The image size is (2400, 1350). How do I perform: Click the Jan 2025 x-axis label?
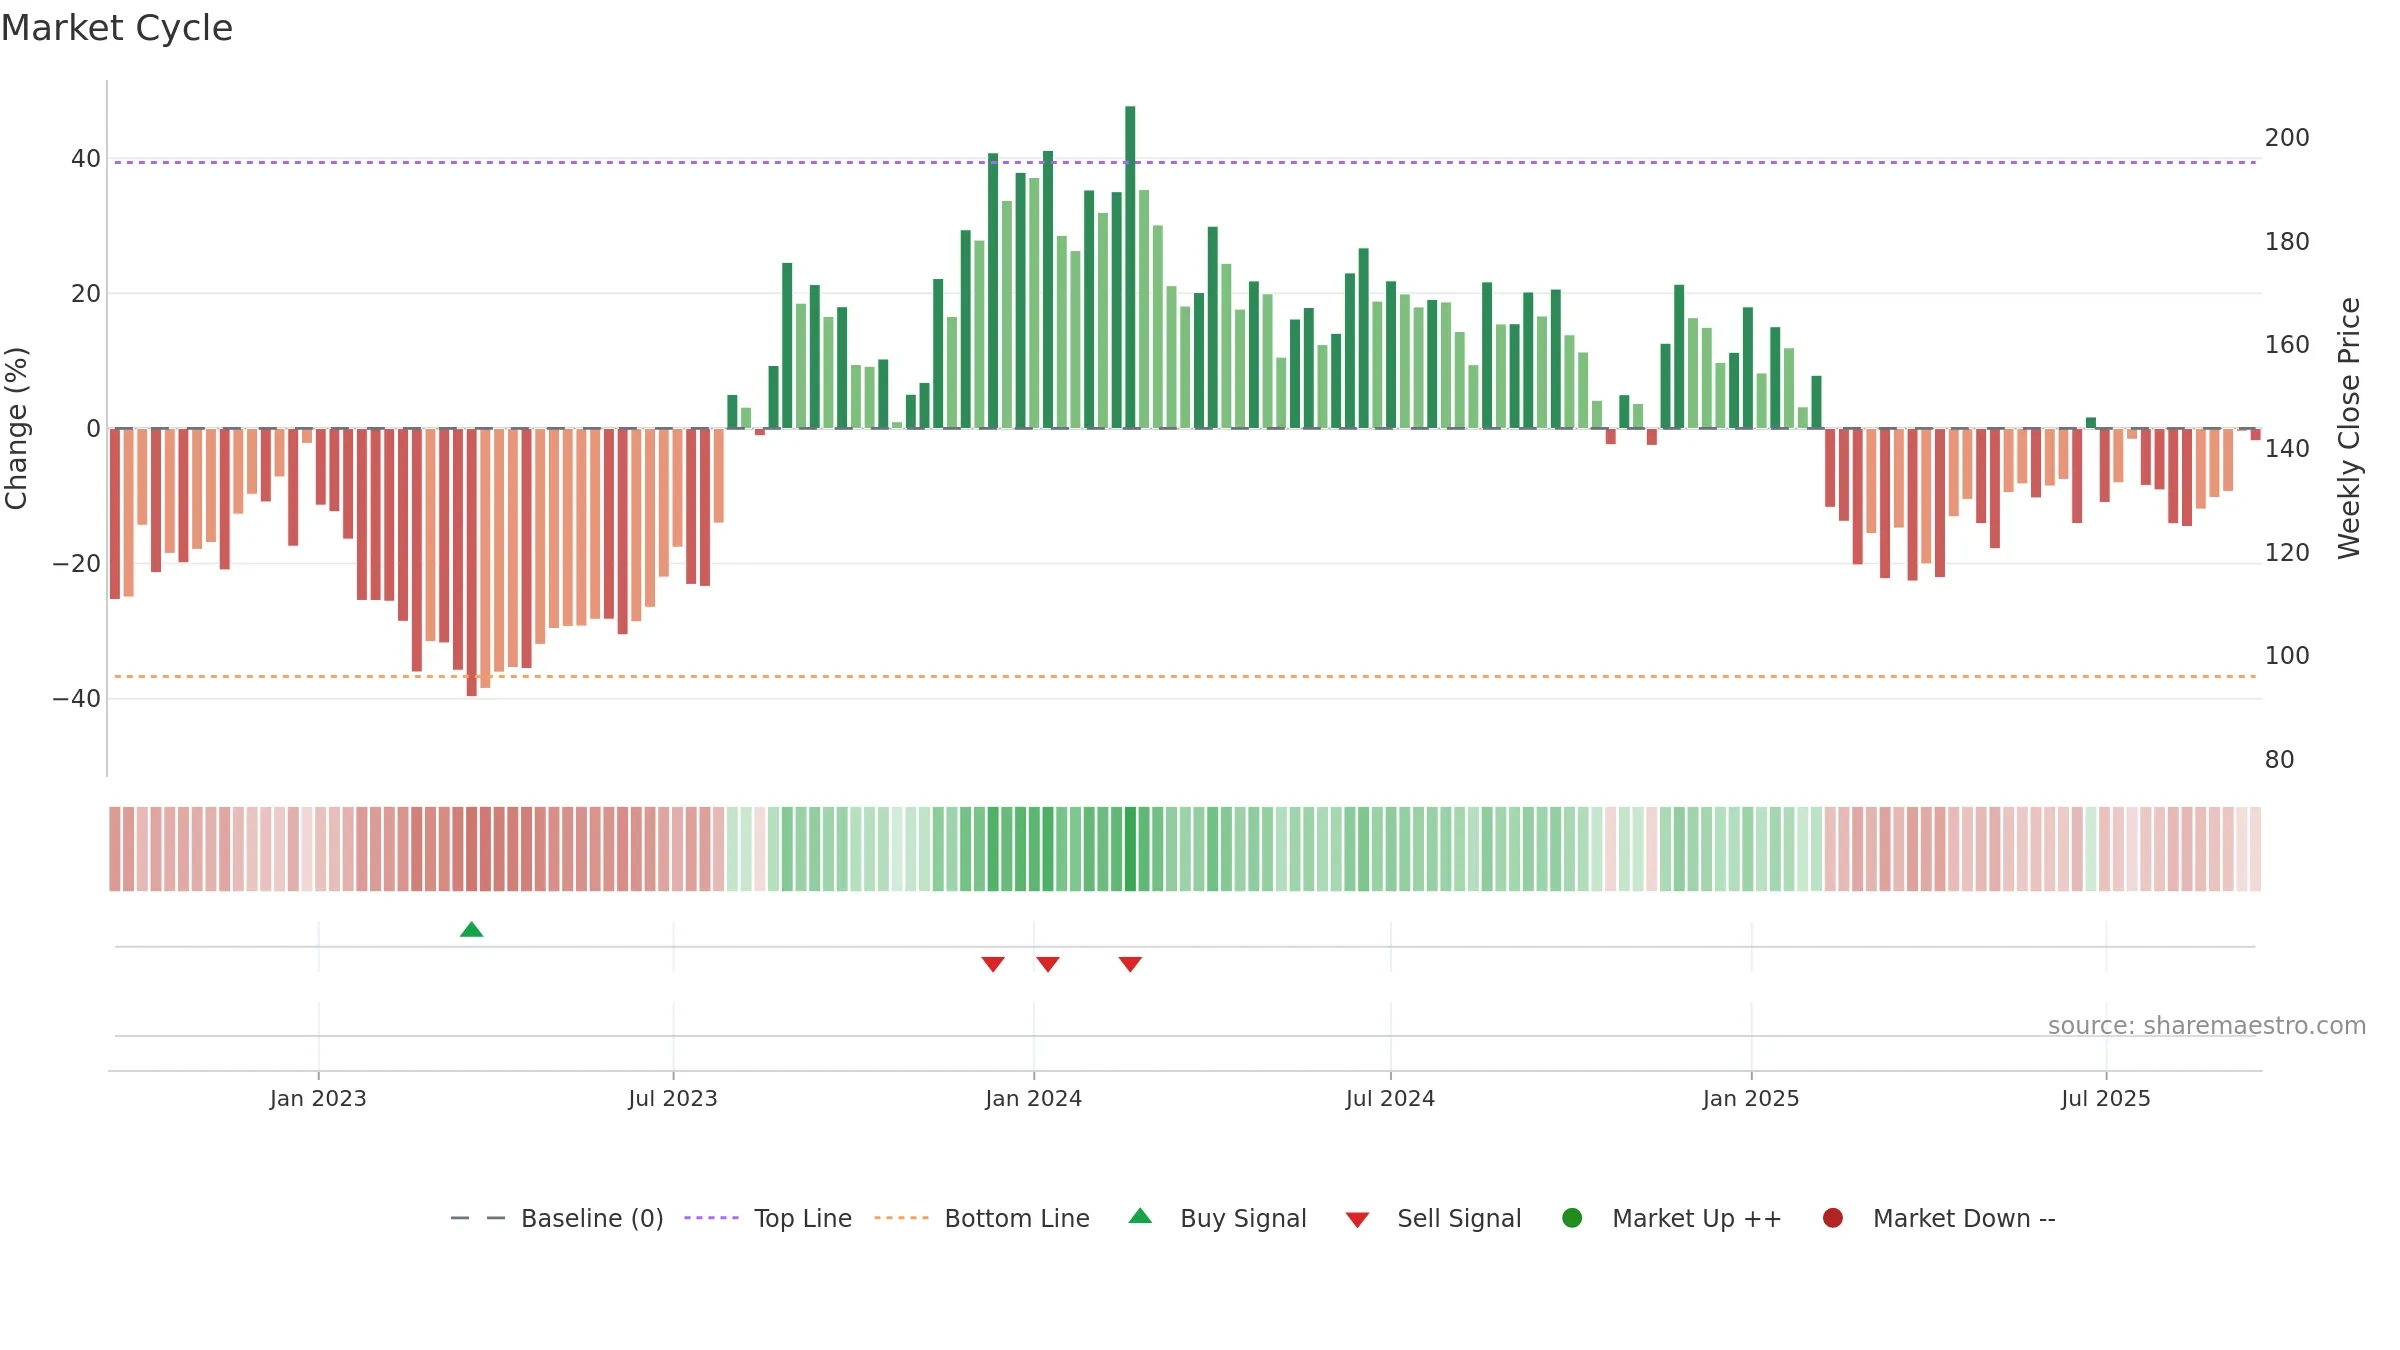tap(1751, 1098)
